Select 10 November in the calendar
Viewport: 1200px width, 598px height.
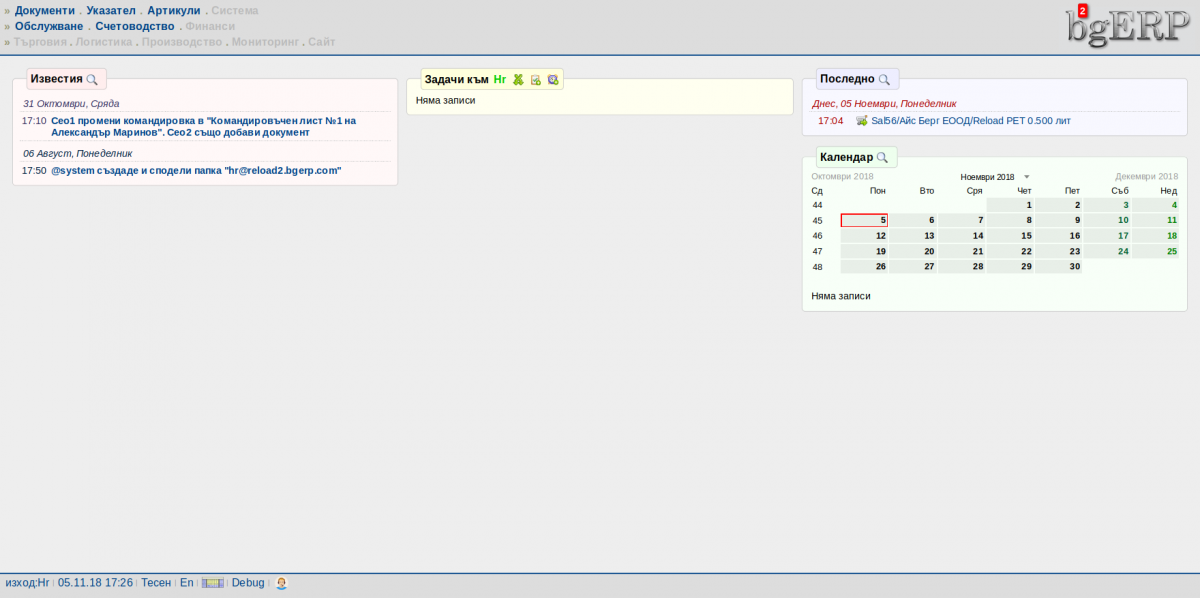1107,220
